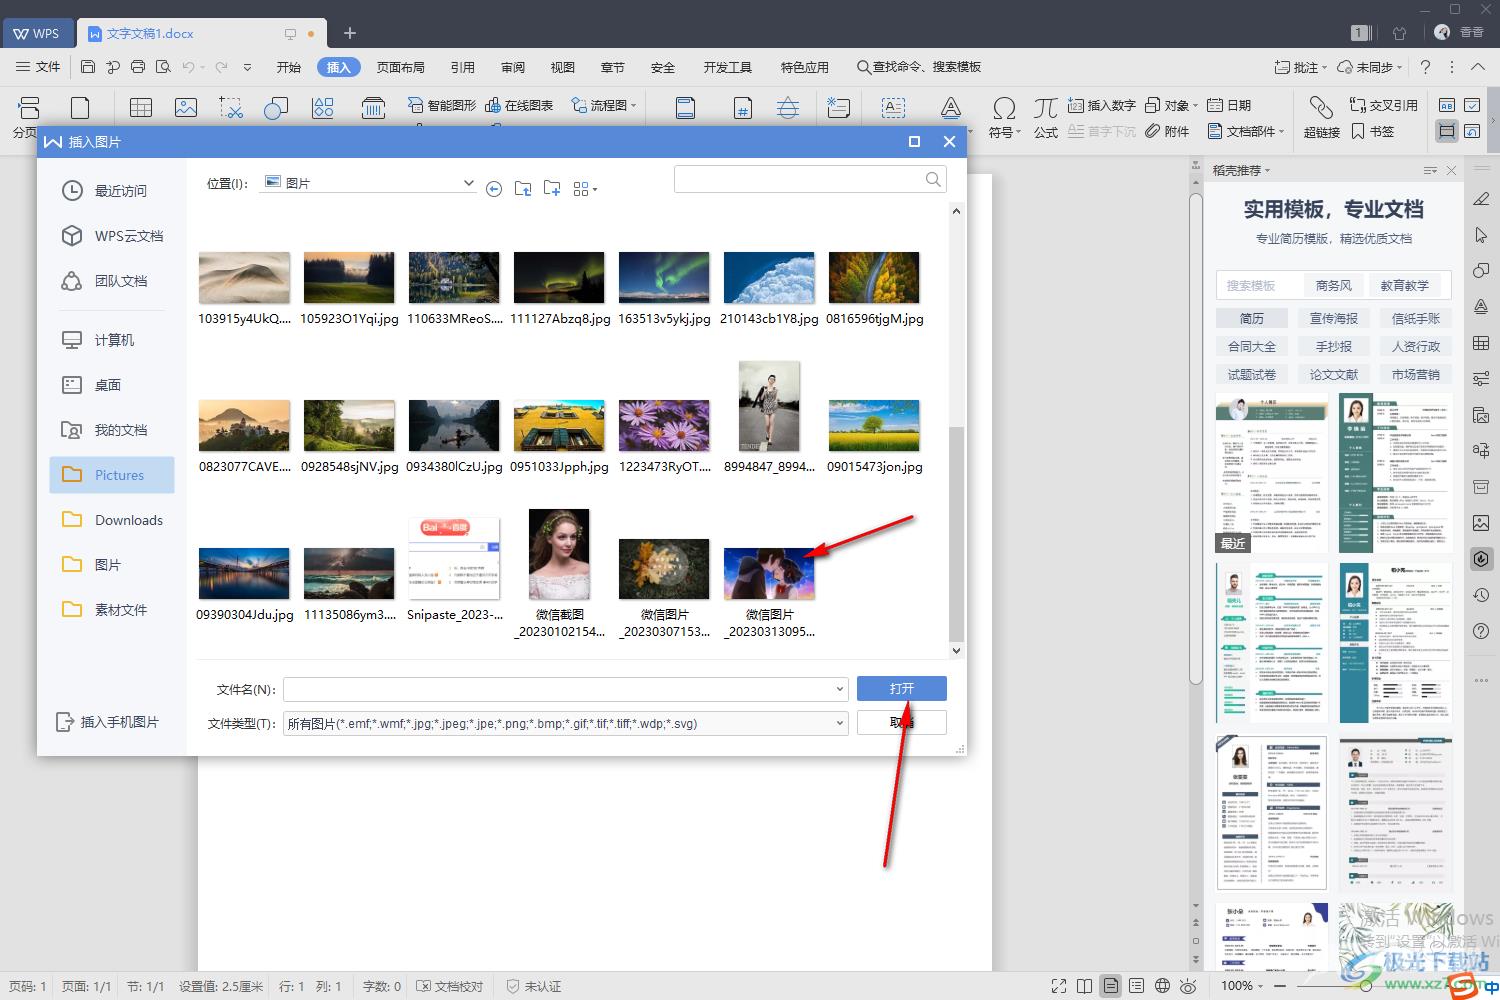Open the References ribbon tab
1500x1000 pixels.
[463, 67]
